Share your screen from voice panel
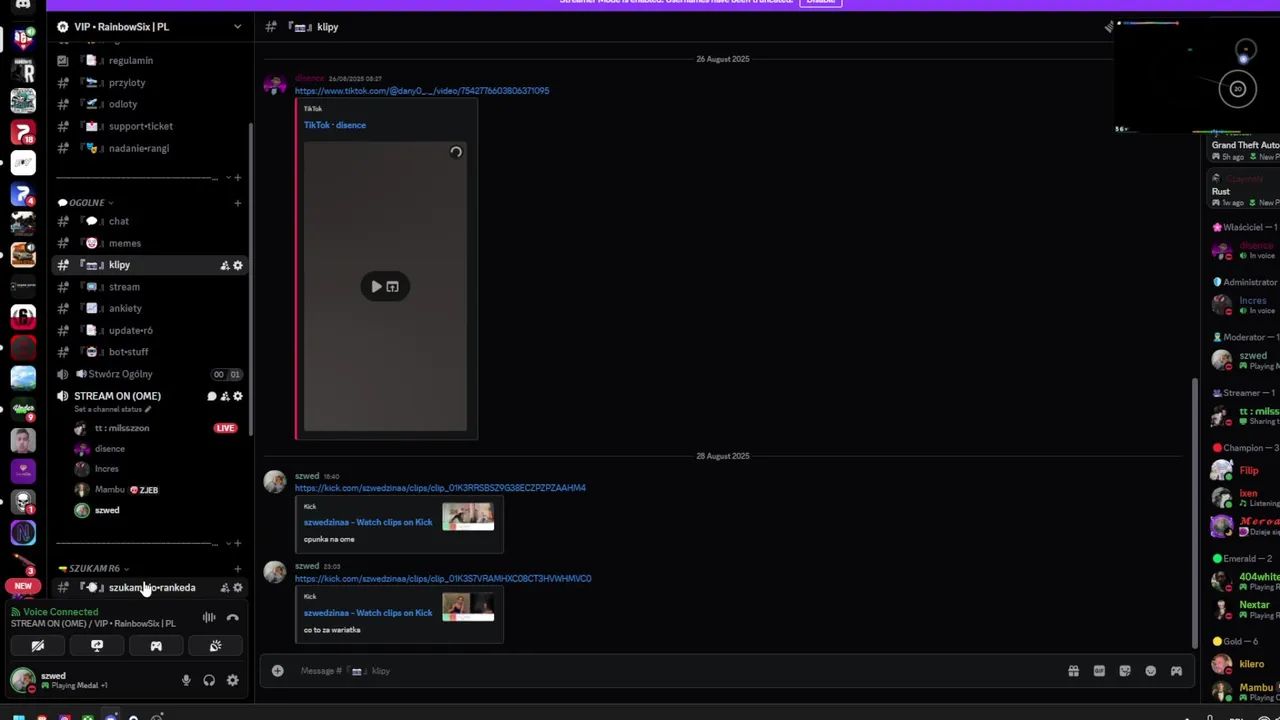The image size is (1280, 720). 97,646
